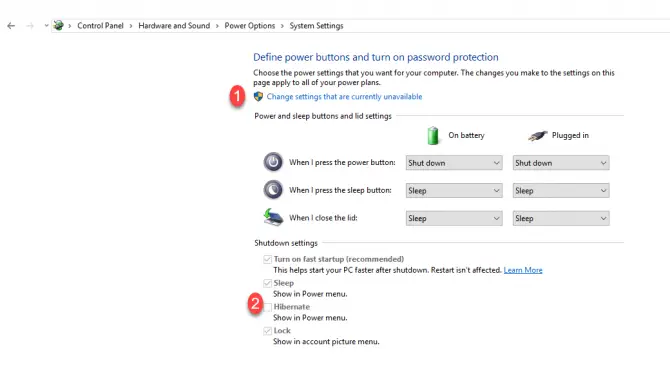
Task: Open Hardware and Sound breadcrumb
Action: [174, 26]
